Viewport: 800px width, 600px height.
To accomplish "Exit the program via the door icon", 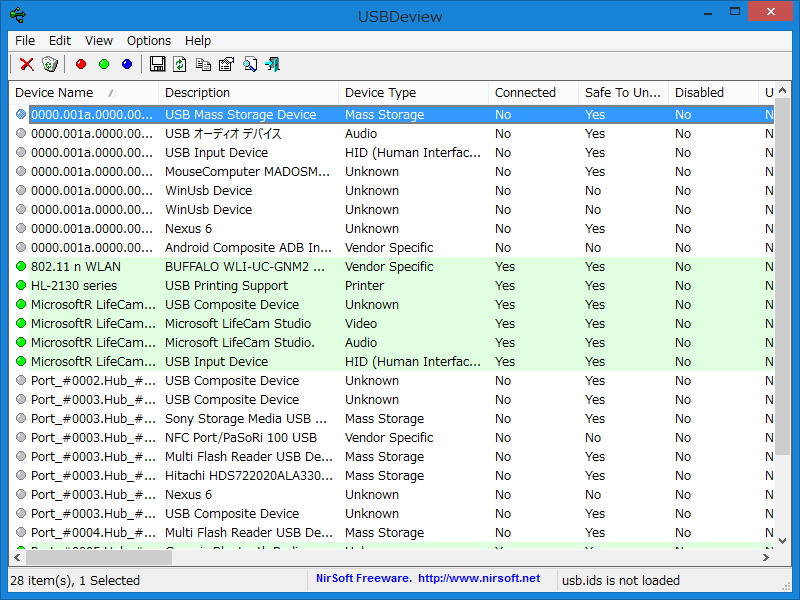I will (272, 64).
